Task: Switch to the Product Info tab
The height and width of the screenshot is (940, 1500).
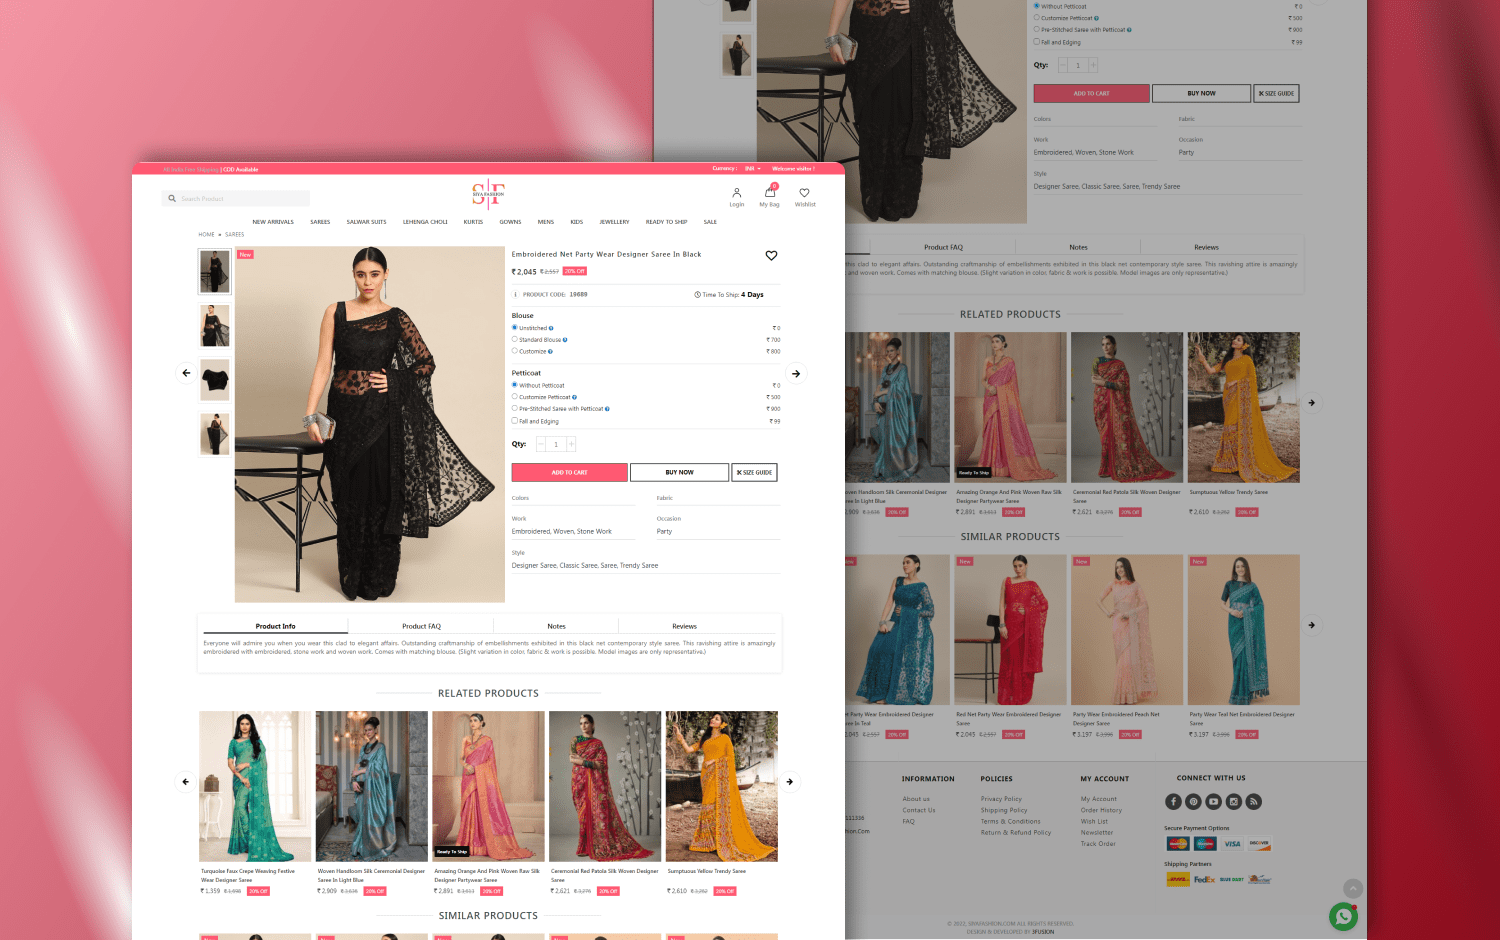Action: (x=275, y=627)
